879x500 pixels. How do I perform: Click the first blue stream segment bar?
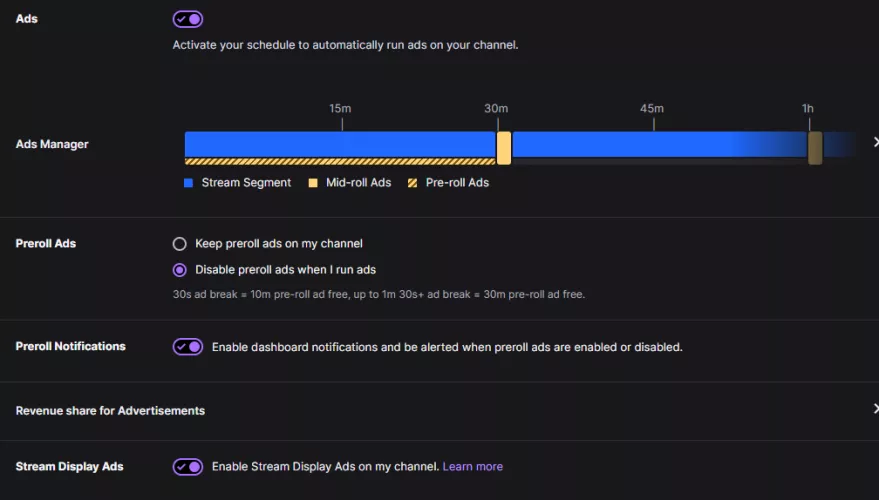(x=340, y=144)
